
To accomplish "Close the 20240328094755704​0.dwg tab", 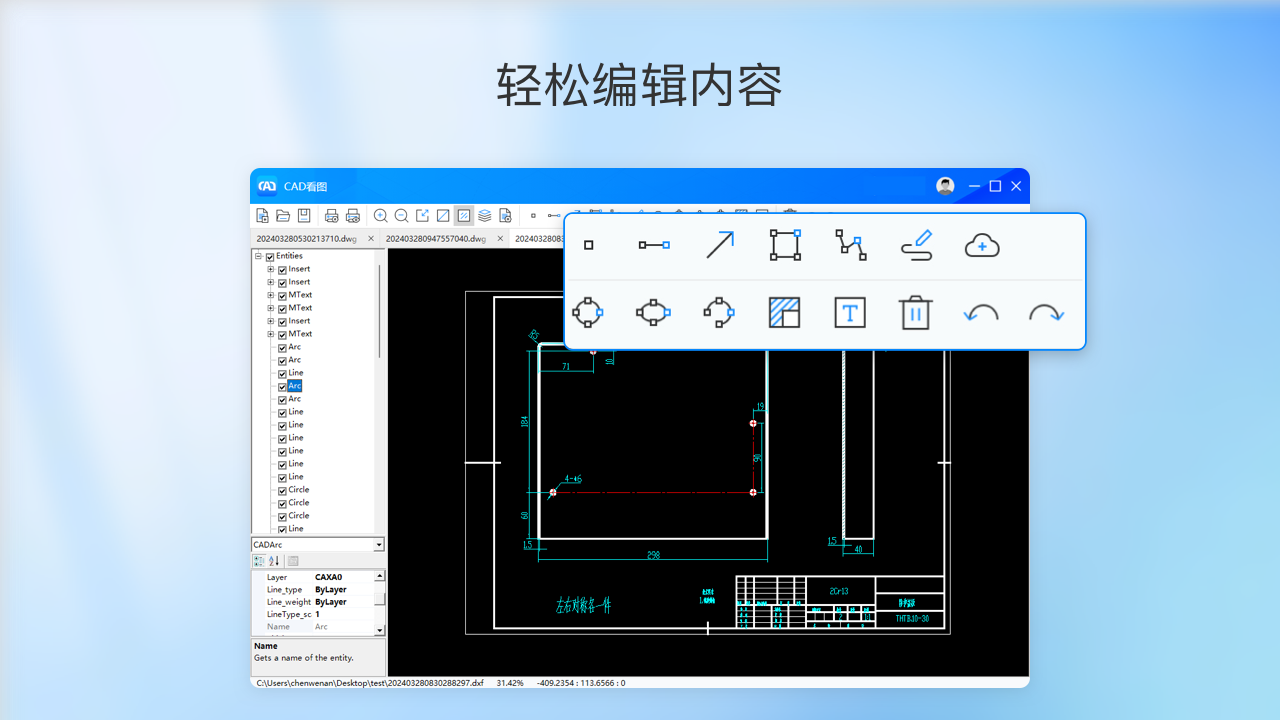I will (500, 239).
